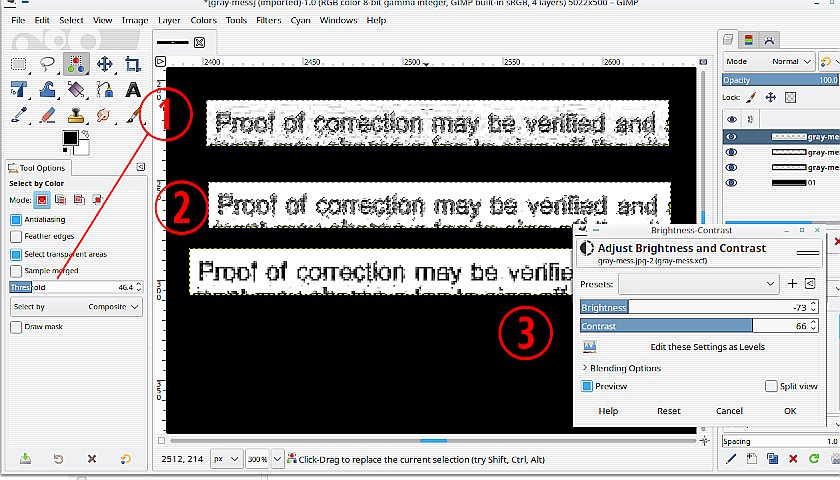Activate the Text tool
This screenshot has height=480, width=840.
pos(132,89)
